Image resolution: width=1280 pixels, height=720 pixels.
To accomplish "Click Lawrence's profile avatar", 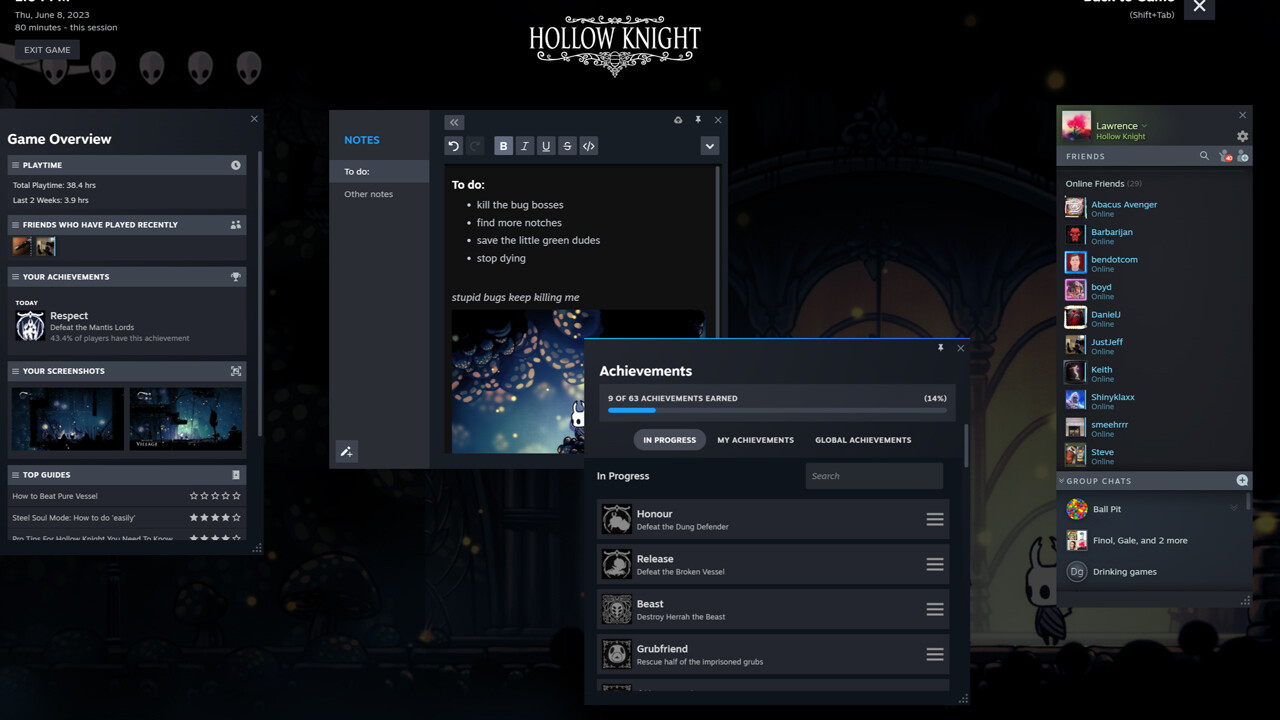I will [x=1076, y=126].
